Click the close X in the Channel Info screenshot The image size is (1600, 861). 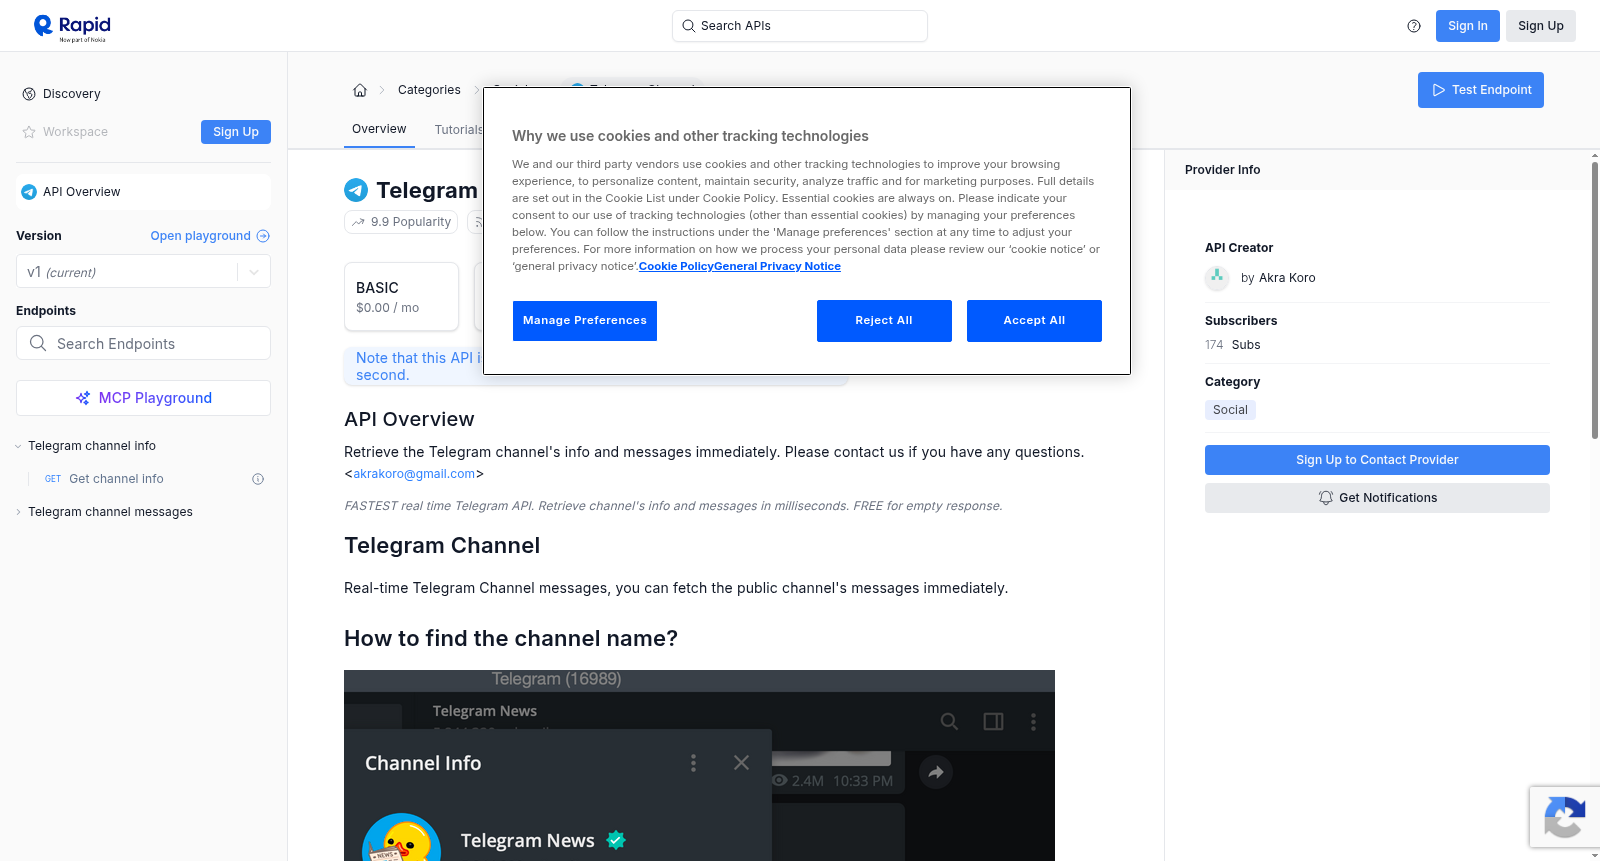click(741, 763)
